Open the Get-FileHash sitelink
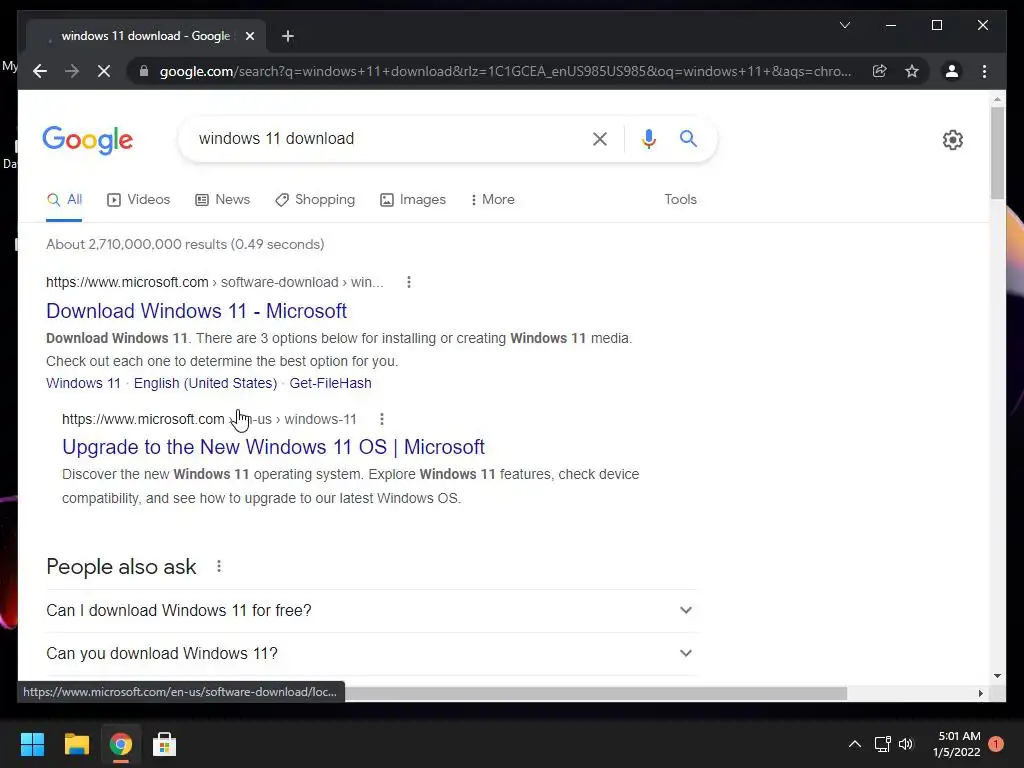The width and height of the screenshot is (1024, 768). 330,383
